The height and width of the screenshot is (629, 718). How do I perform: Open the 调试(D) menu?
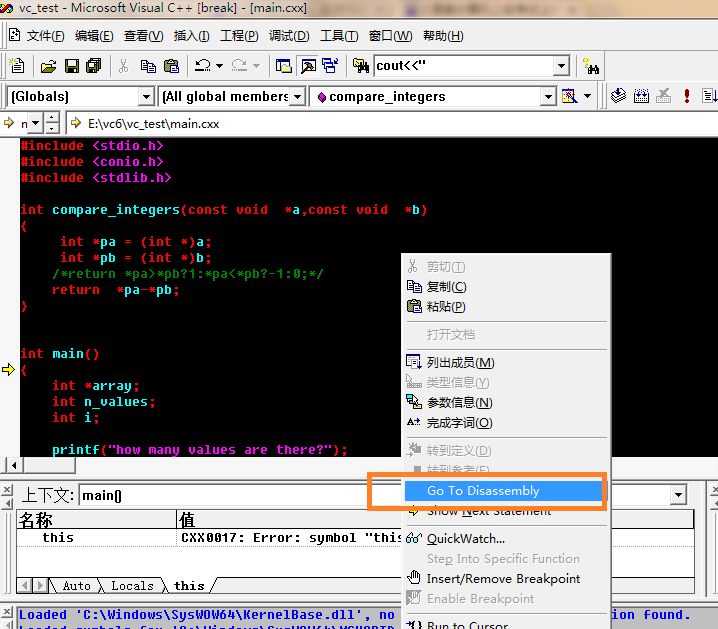click(289, 35)
